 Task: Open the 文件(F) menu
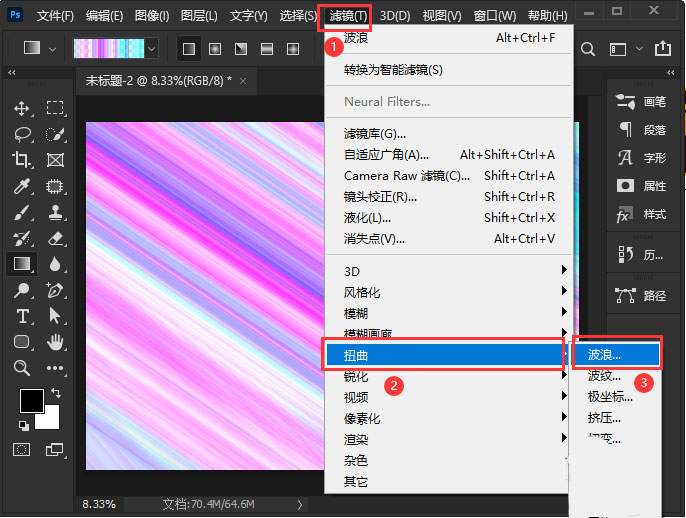click(55, 16)
